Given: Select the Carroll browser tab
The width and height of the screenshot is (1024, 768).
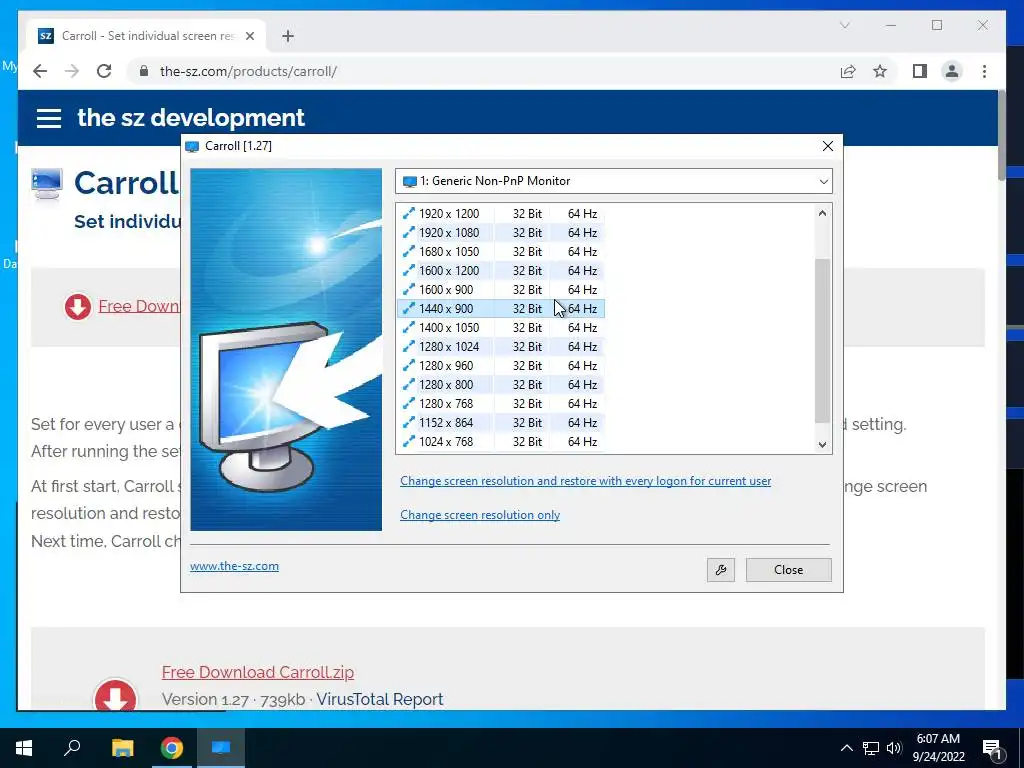Looking at the screenshot, I should [x=146, y=36].
